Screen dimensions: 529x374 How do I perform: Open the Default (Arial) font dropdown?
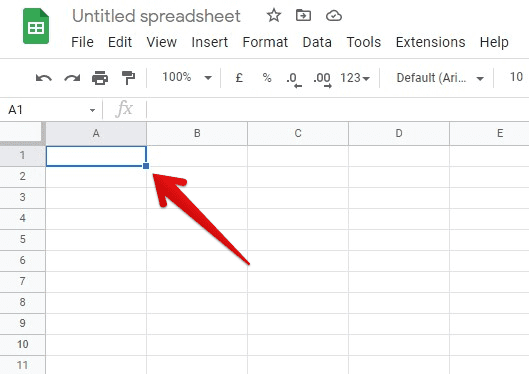[440, 78]
